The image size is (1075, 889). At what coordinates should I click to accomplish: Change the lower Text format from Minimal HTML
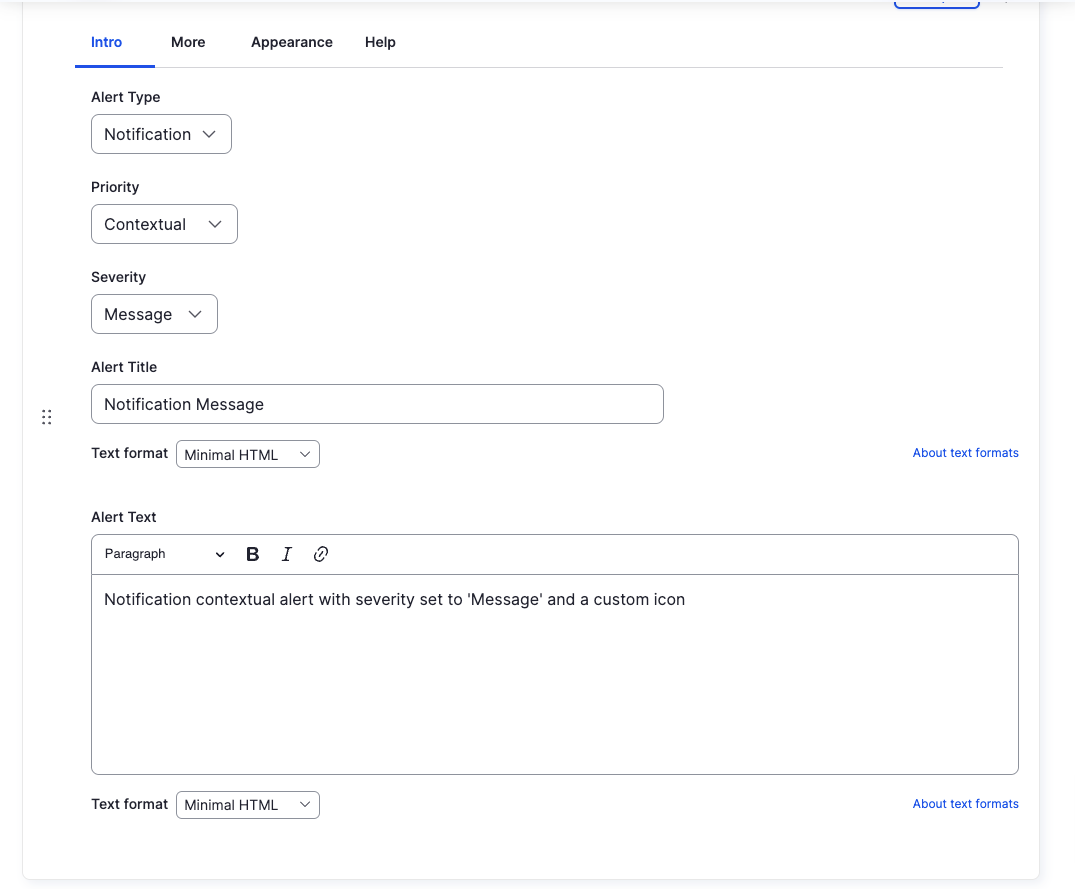click(x=247, y=804)
